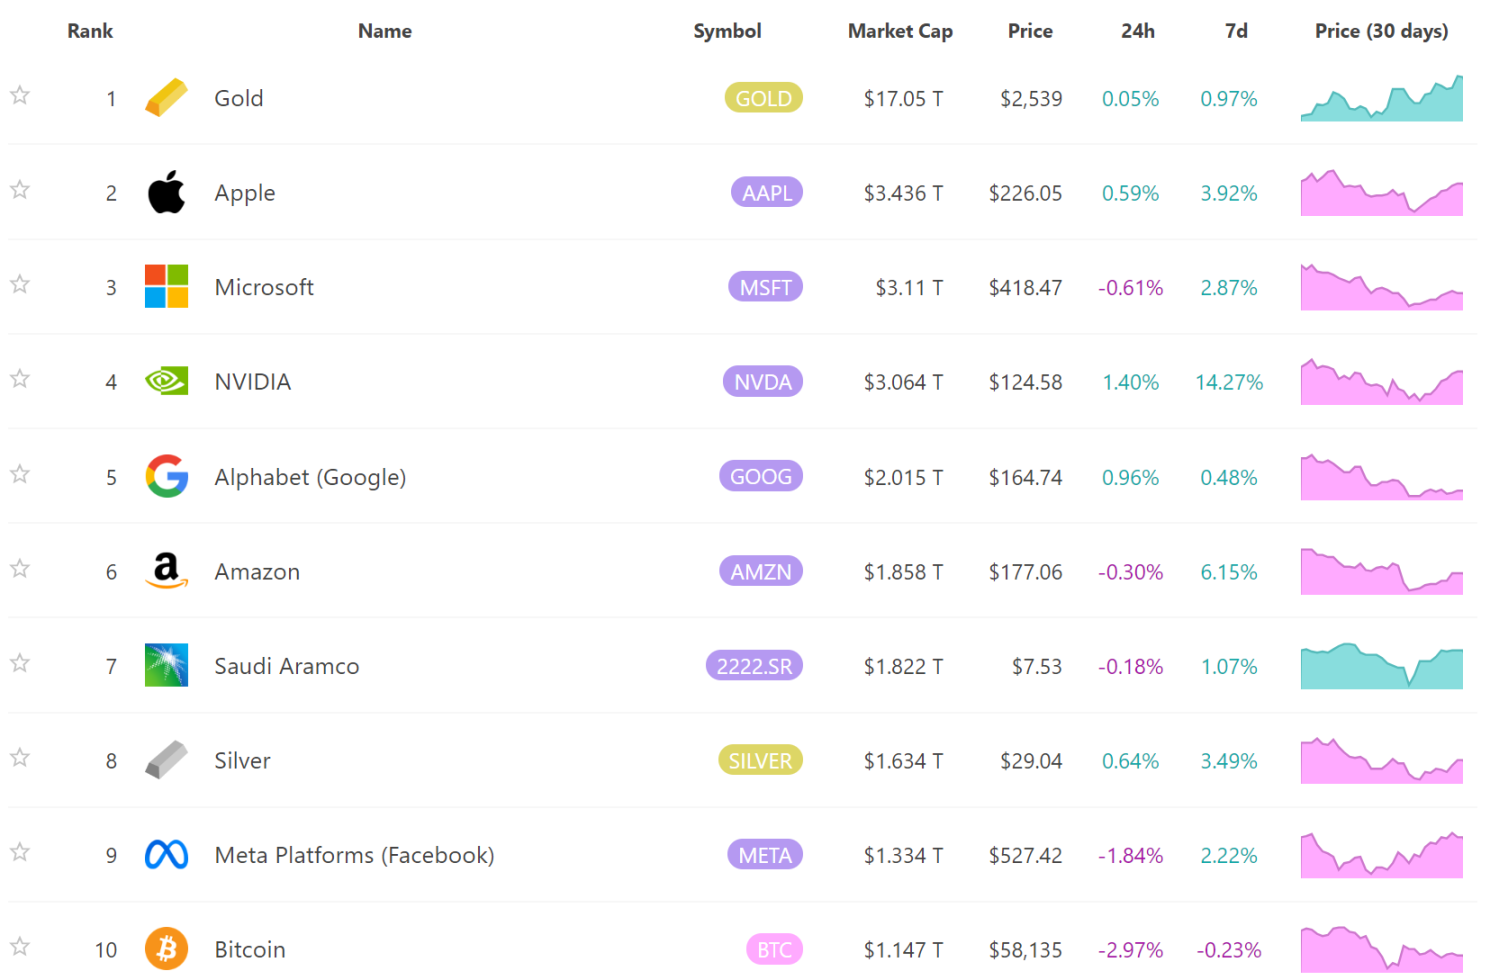Click the Meta infinity logo icon

[x=166, y=854]
